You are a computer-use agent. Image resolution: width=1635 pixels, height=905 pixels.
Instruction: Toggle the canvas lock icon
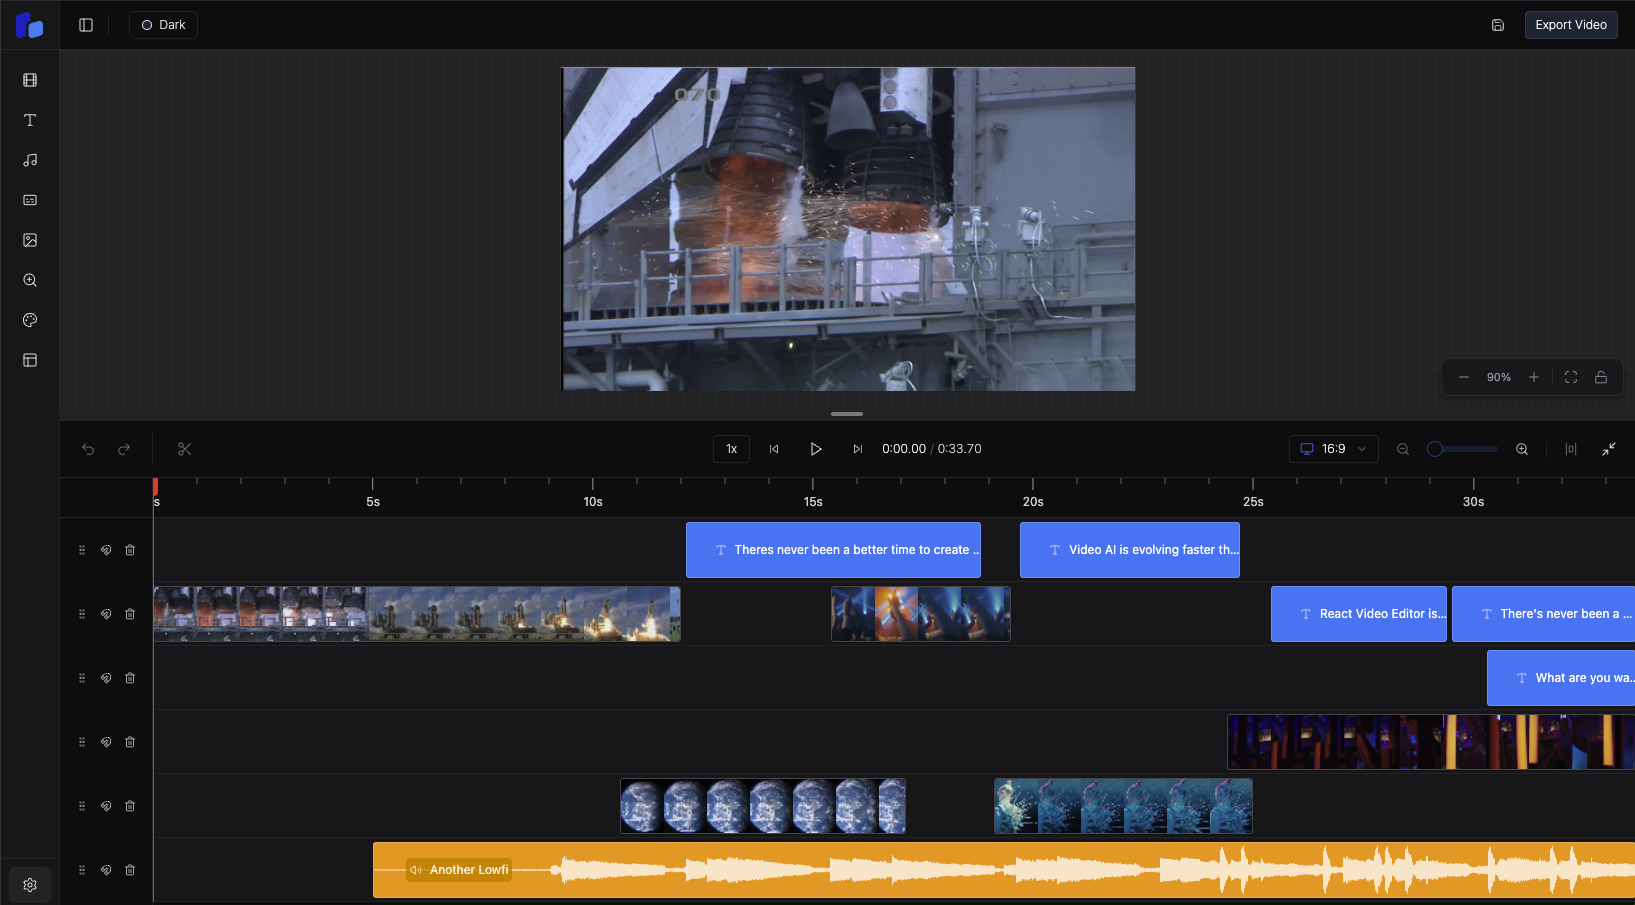[1601, 377]
